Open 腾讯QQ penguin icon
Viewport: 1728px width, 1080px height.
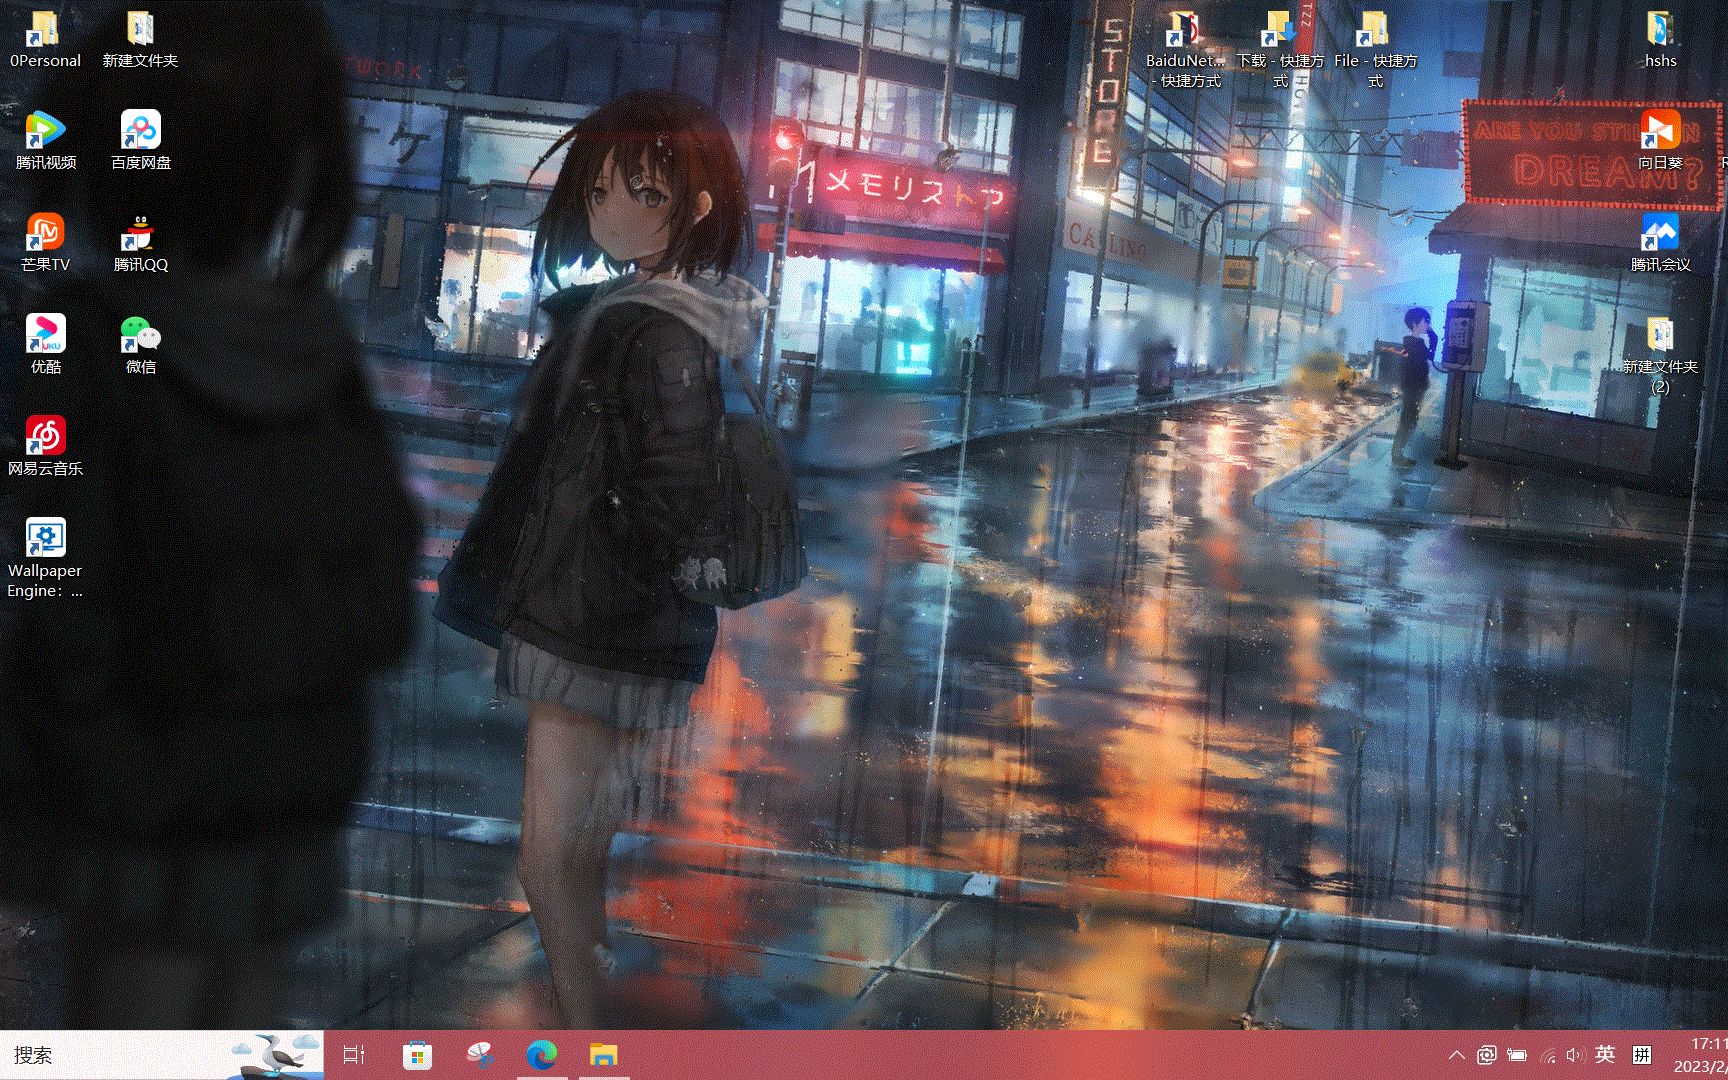(140, 243)
